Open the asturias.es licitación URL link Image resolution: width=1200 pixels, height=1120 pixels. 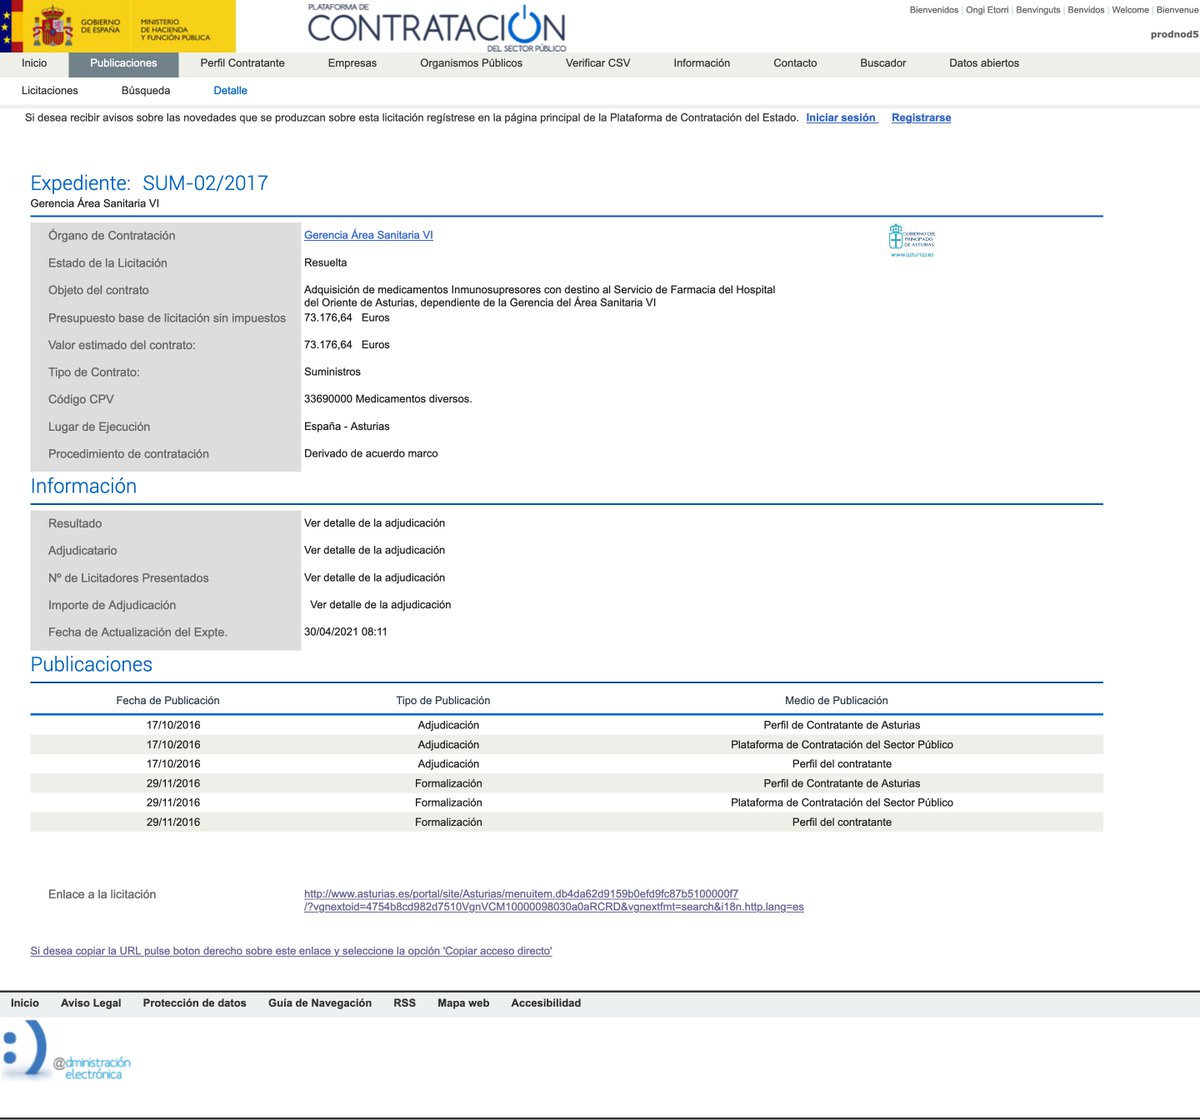(554, 900)
